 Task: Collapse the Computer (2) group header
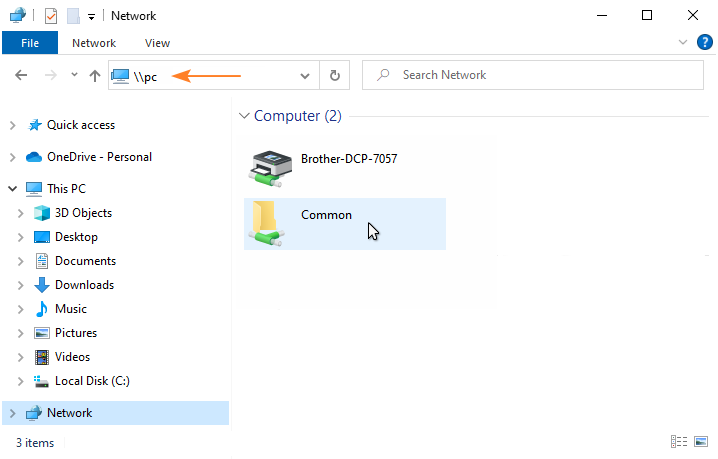click(244, 116)
